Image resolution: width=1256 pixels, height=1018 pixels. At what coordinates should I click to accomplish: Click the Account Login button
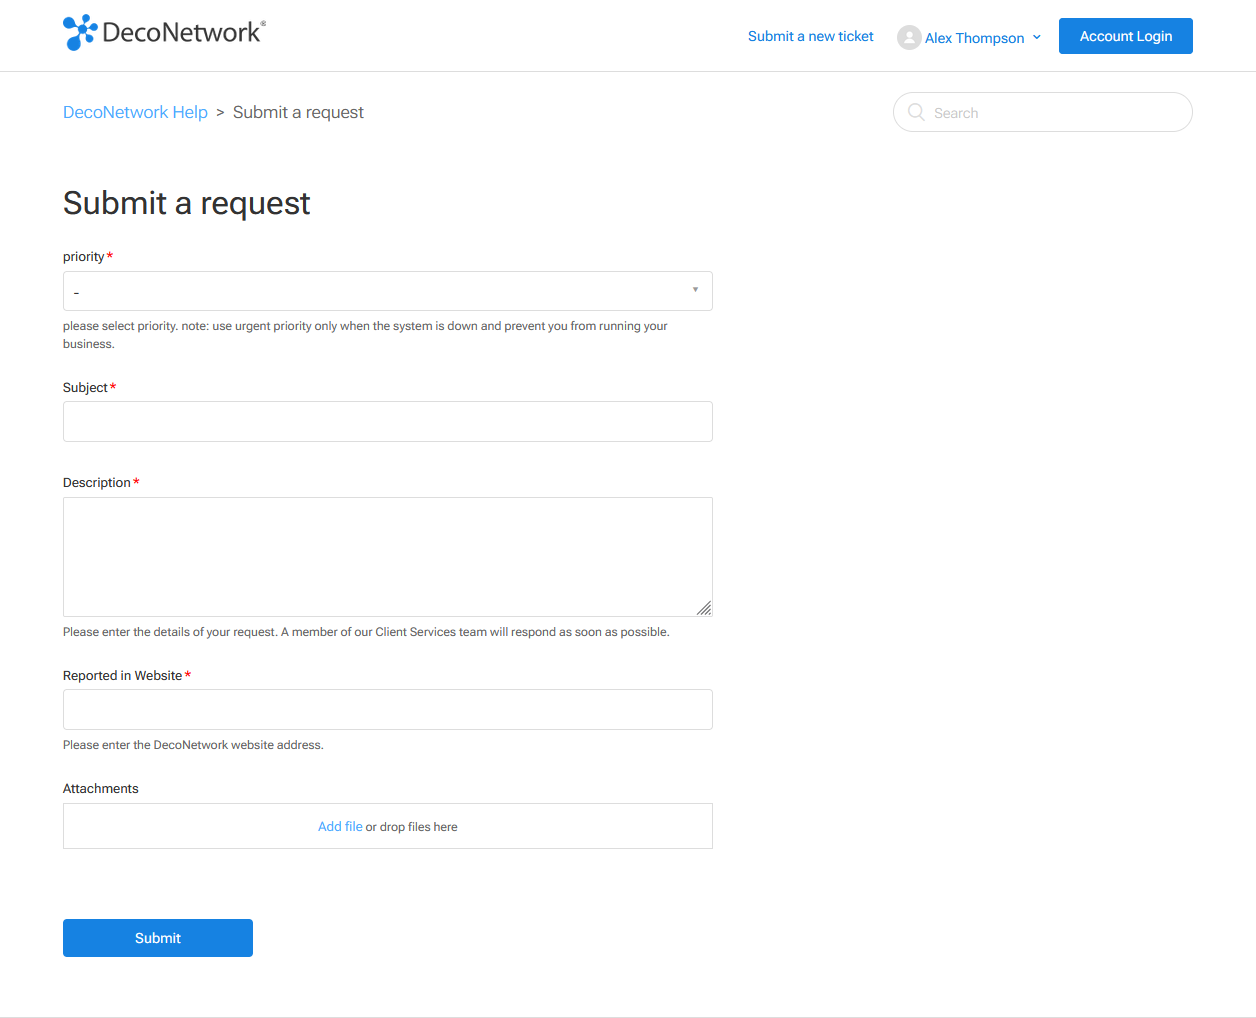tap(1125, 35)
